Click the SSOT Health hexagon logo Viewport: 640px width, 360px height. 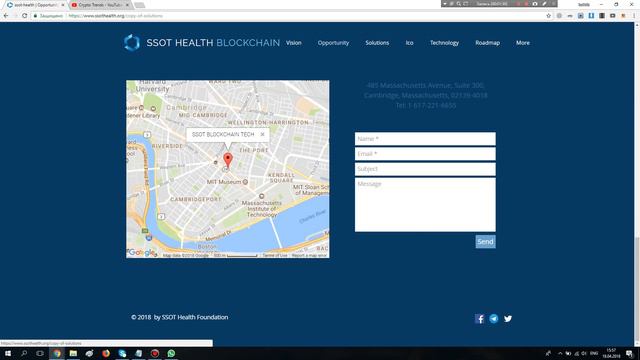132,43
